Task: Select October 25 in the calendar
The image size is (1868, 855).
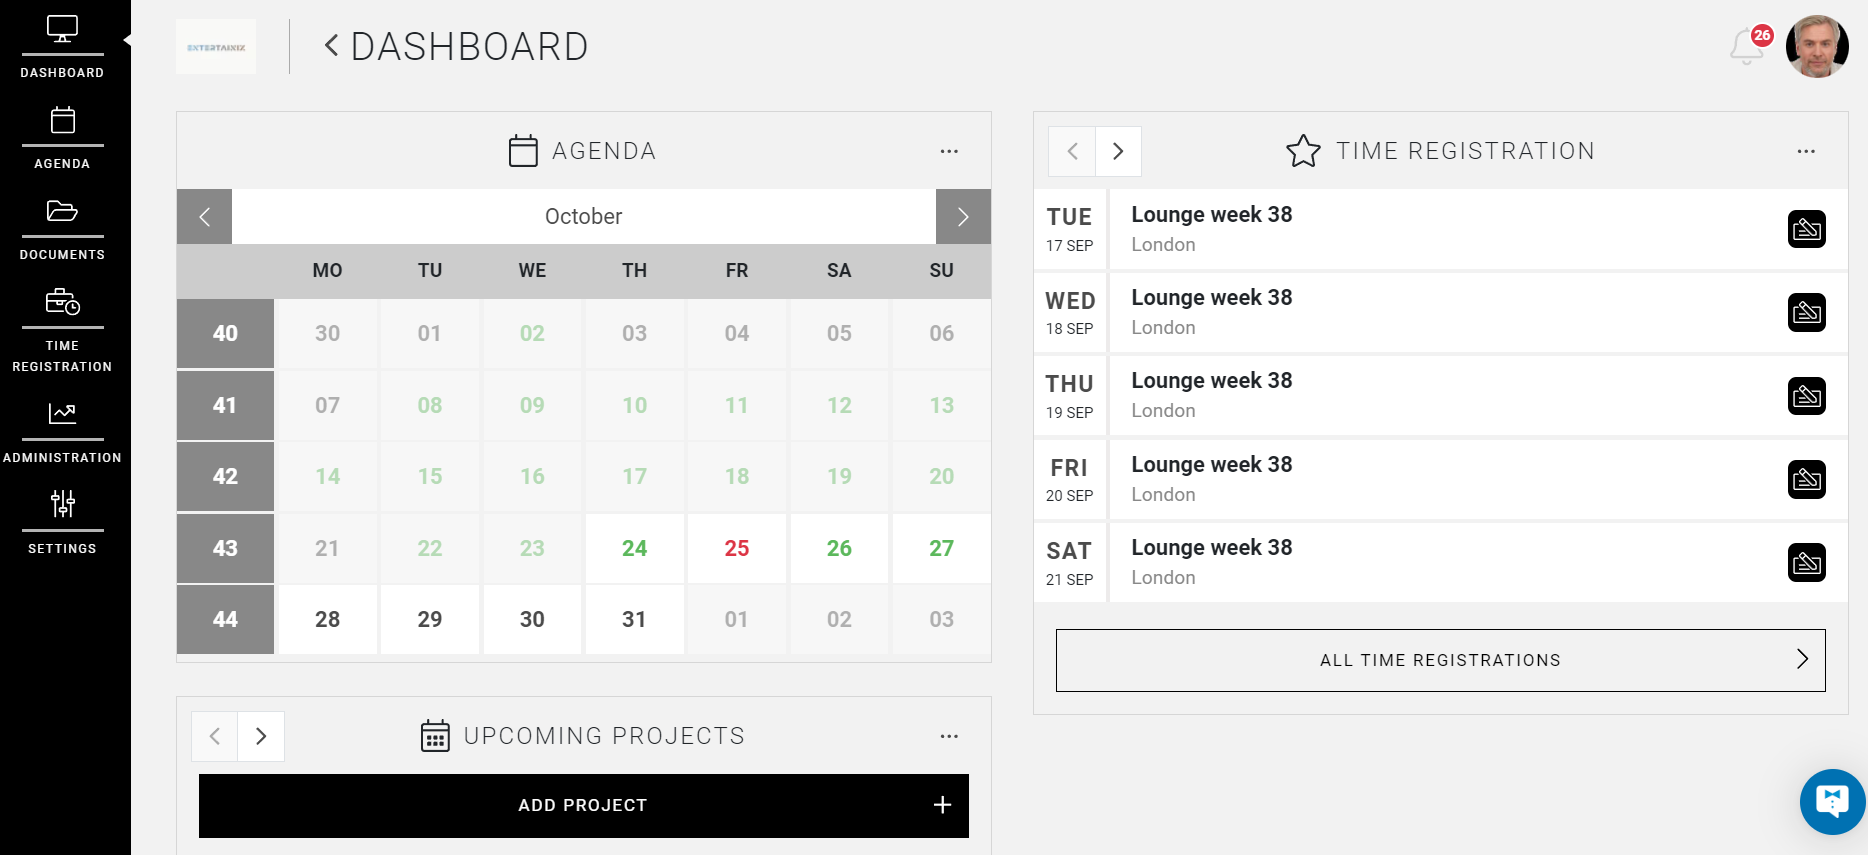Action: tap(736, 548)
